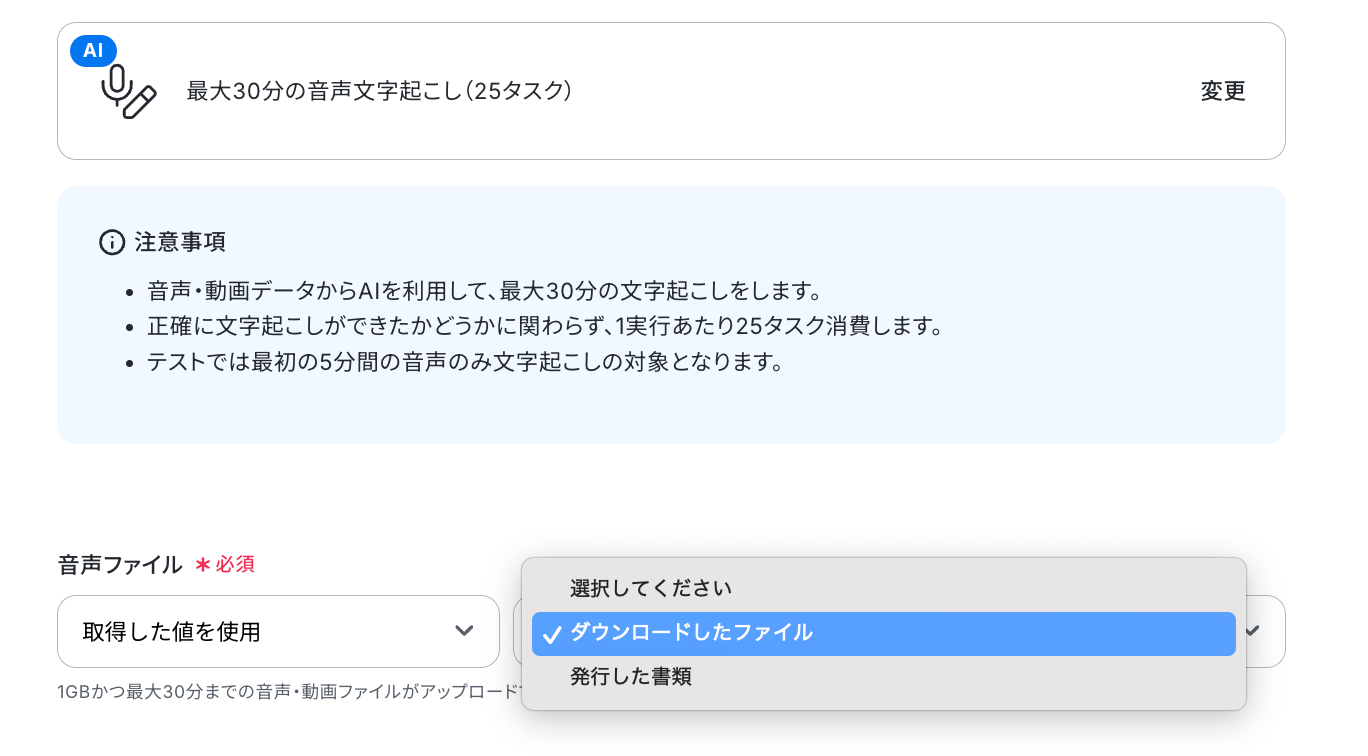Open the 取得した値を使用 dropdown
Image resolution: width=1368 pixels, height=756 pixels.
pos(278,631)
